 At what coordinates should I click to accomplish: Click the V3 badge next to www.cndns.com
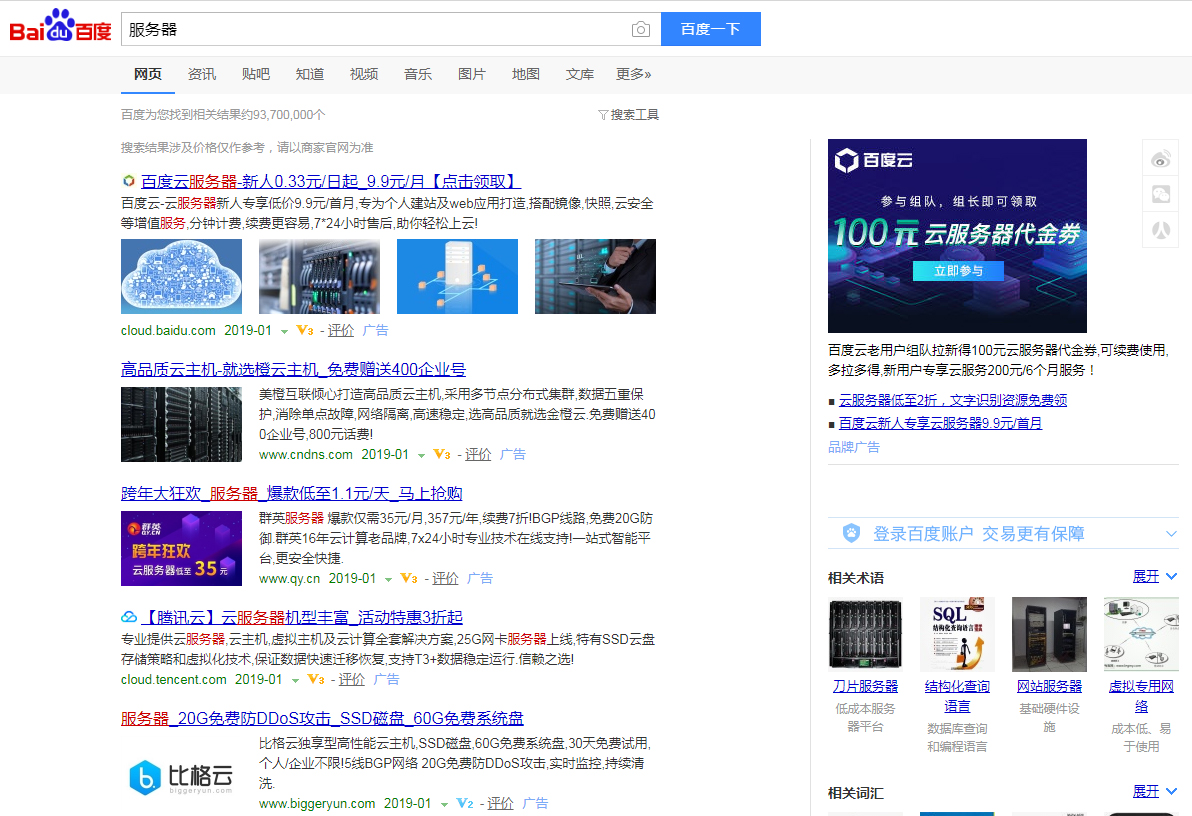point(442,455)
